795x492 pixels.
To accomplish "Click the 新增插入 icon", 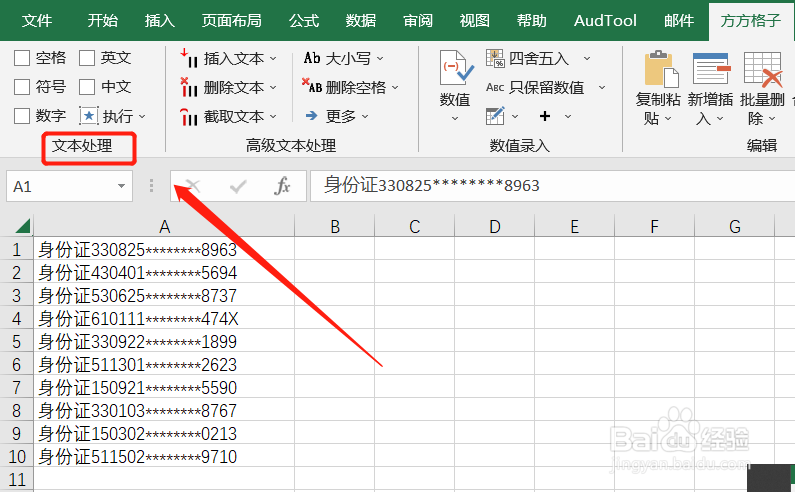I will pos(711,68).
